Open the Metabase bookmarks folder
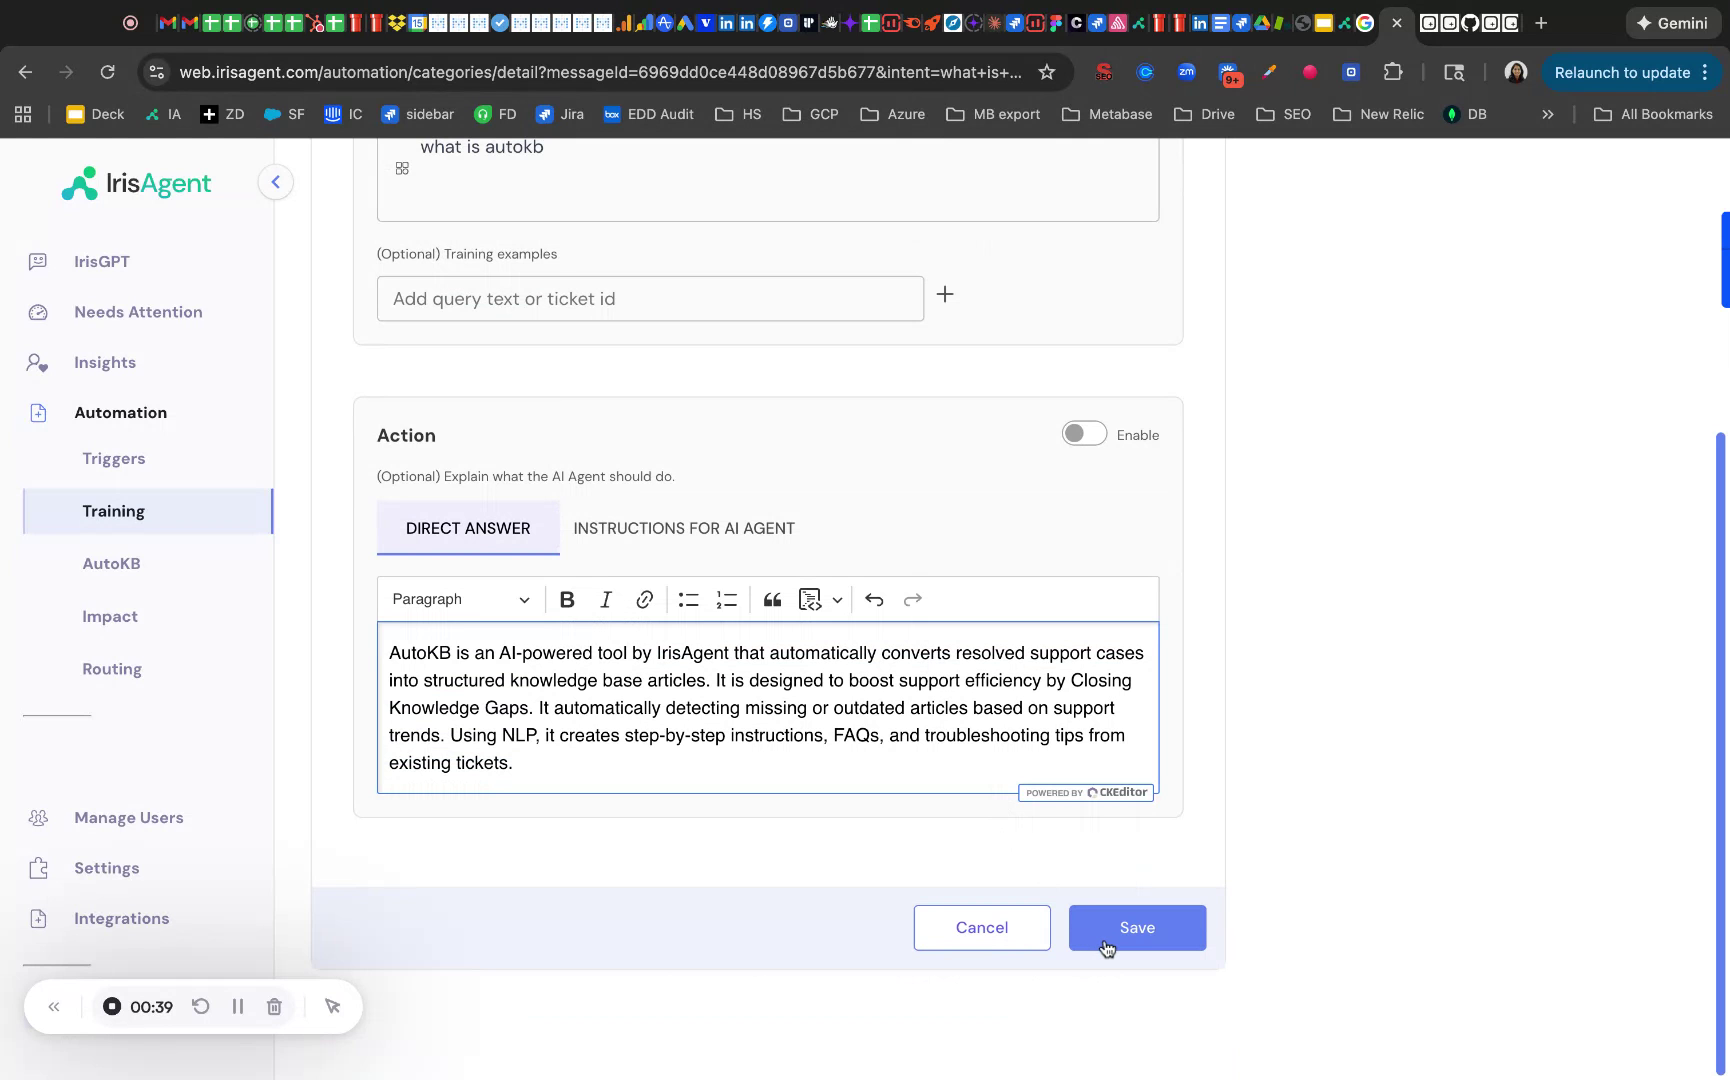 coord(1107,114)
